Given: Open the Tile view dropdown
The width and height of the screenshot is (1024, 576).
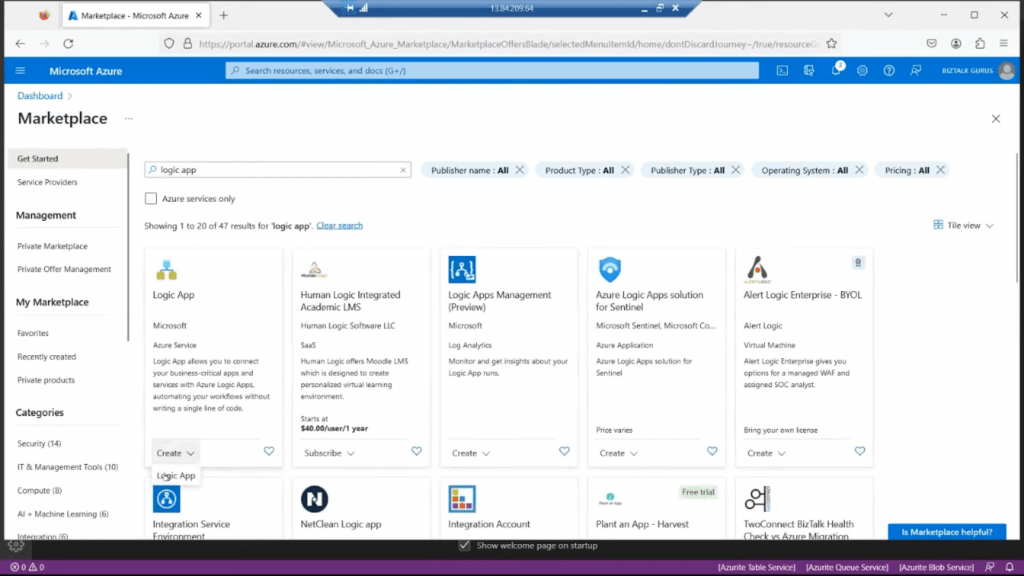Looking at the screenshot, I should coord(964,225).
